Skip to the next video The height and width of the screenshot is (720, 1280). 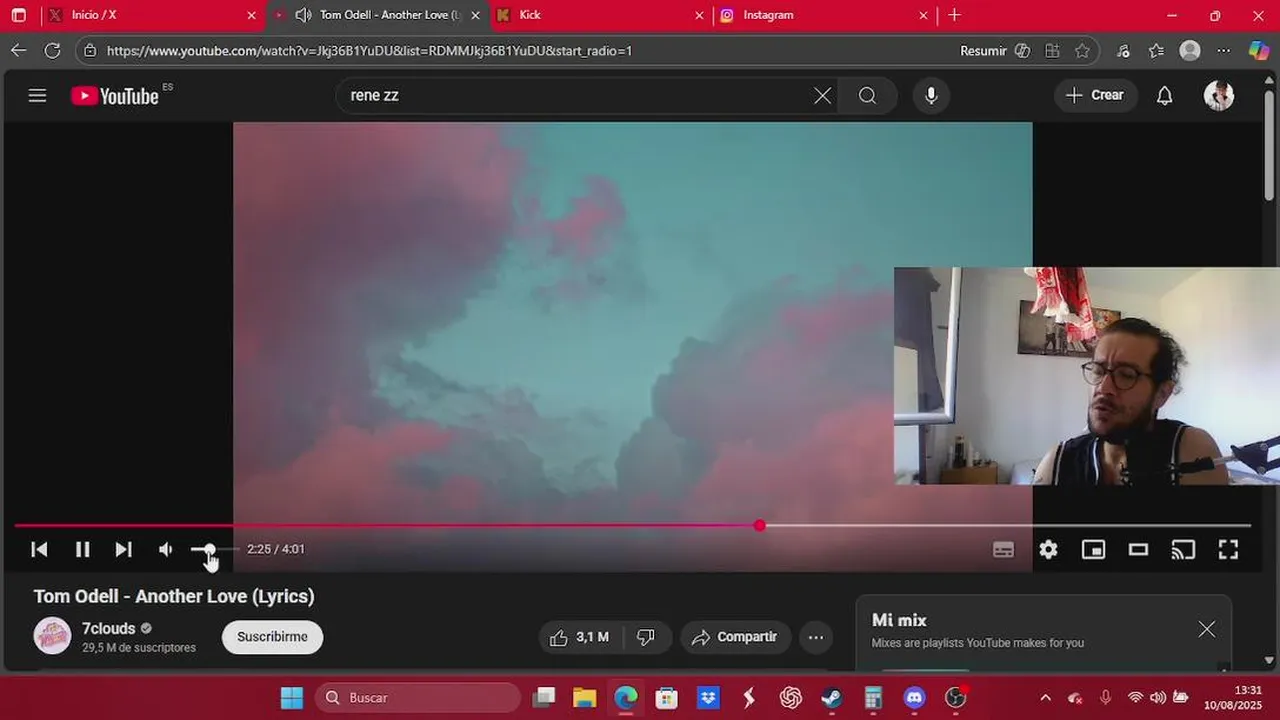[123, 549]
